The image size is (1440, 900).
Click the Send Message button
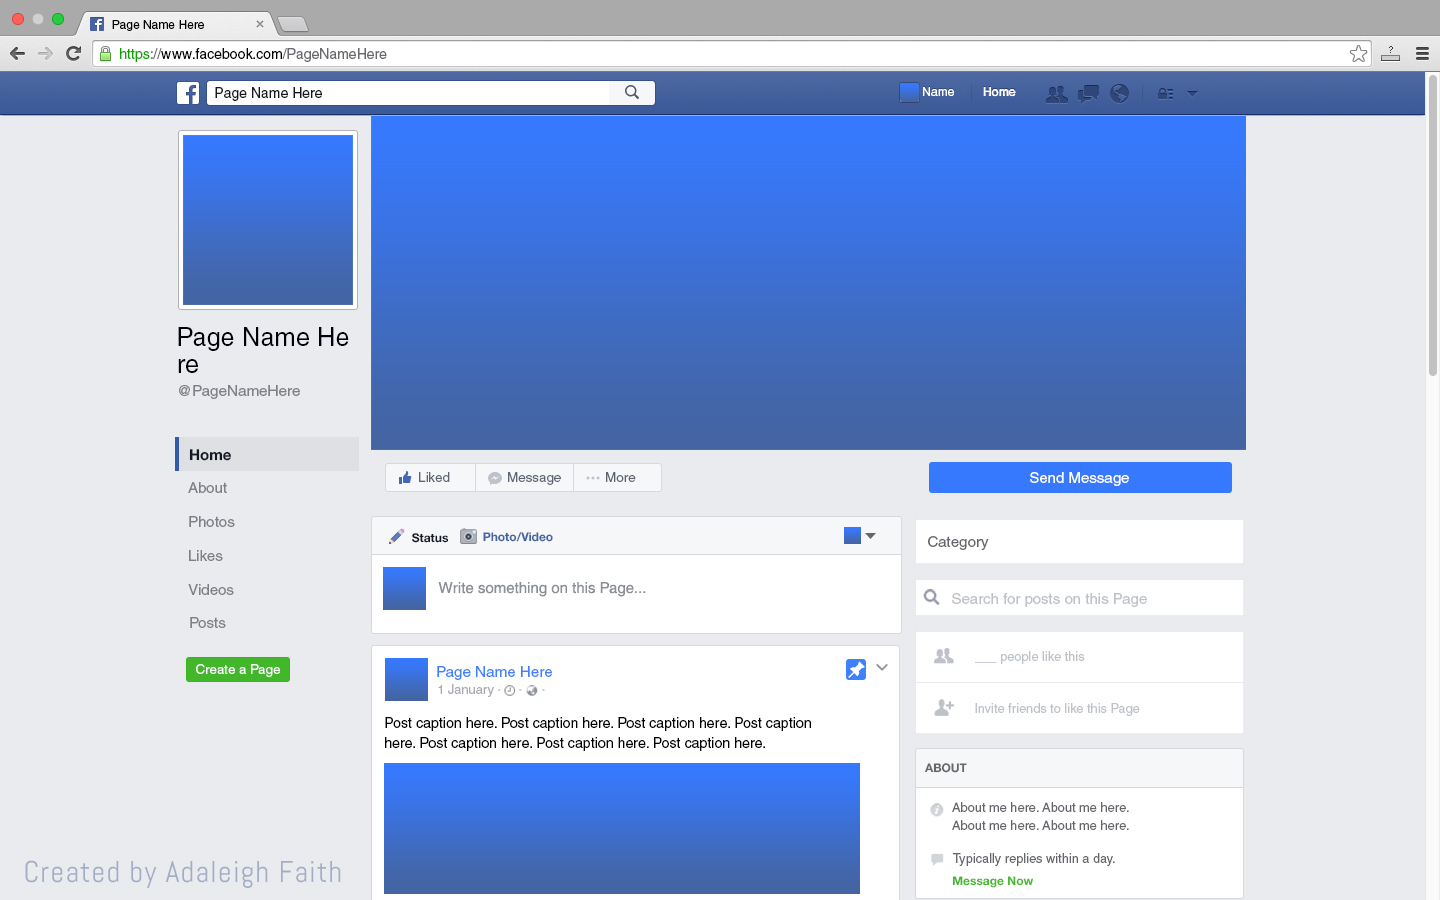click(x=1080, y=477)
